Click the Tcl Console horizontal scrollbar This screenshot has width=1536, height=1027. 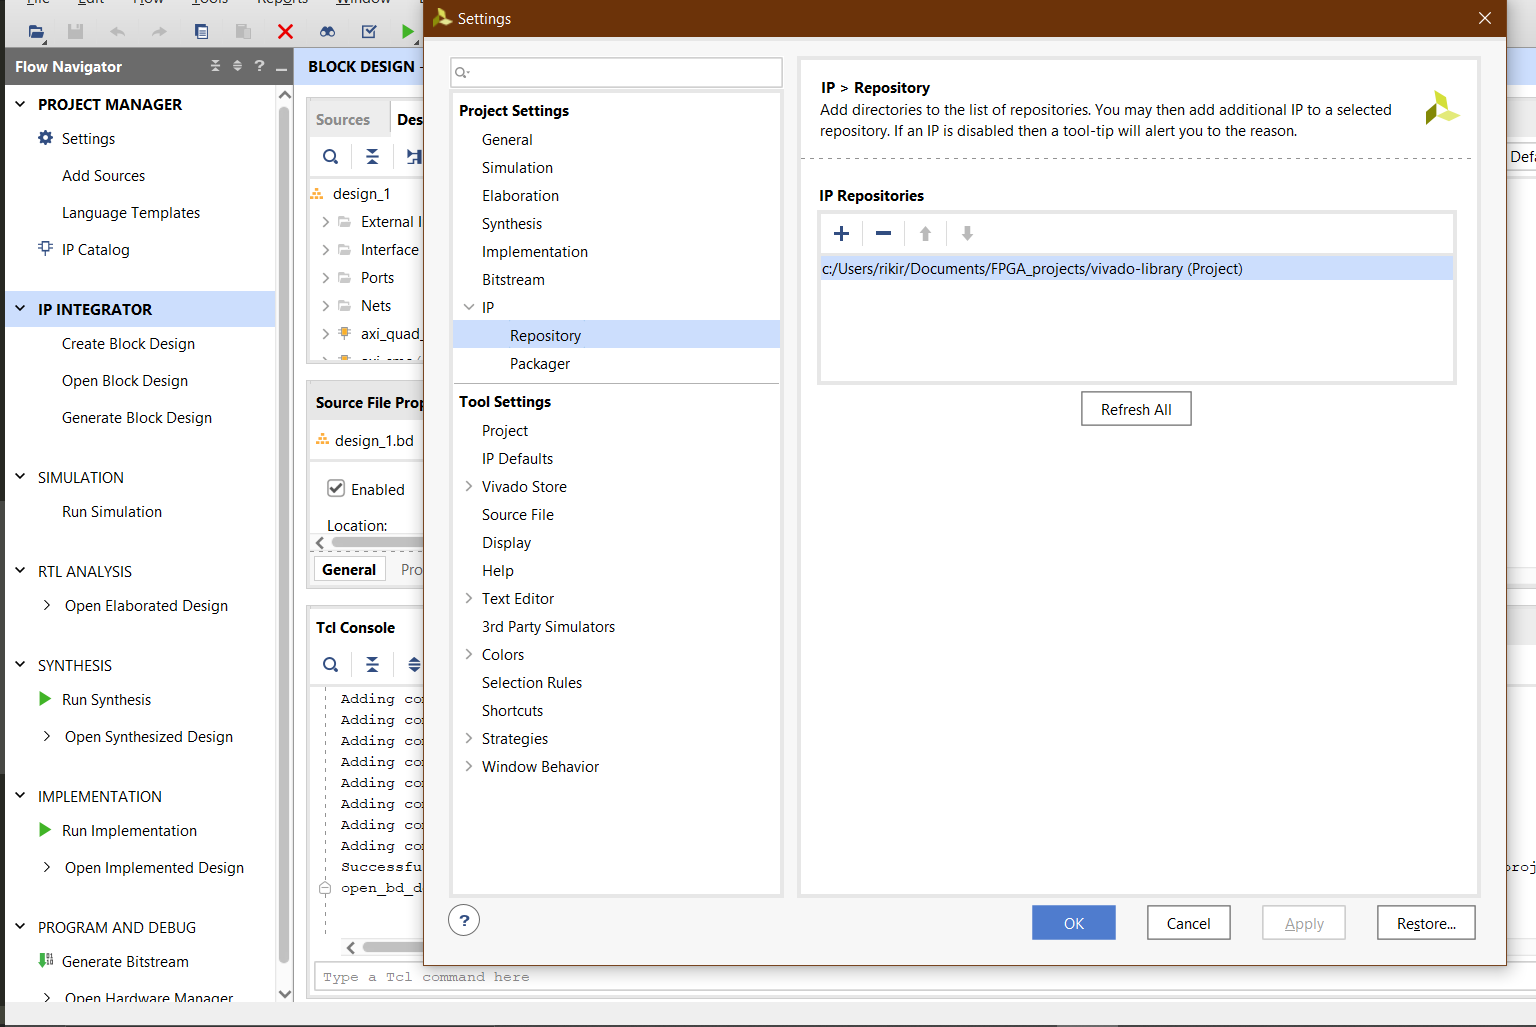[392, 946]
